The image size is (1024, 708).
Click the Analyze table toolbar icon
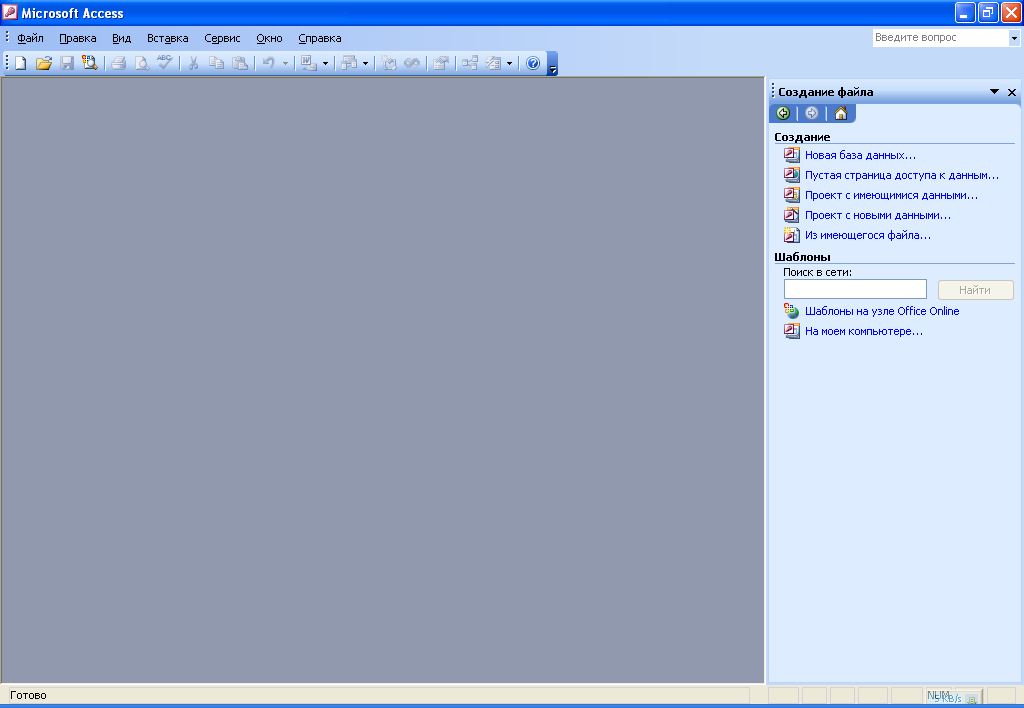point(349,63)
